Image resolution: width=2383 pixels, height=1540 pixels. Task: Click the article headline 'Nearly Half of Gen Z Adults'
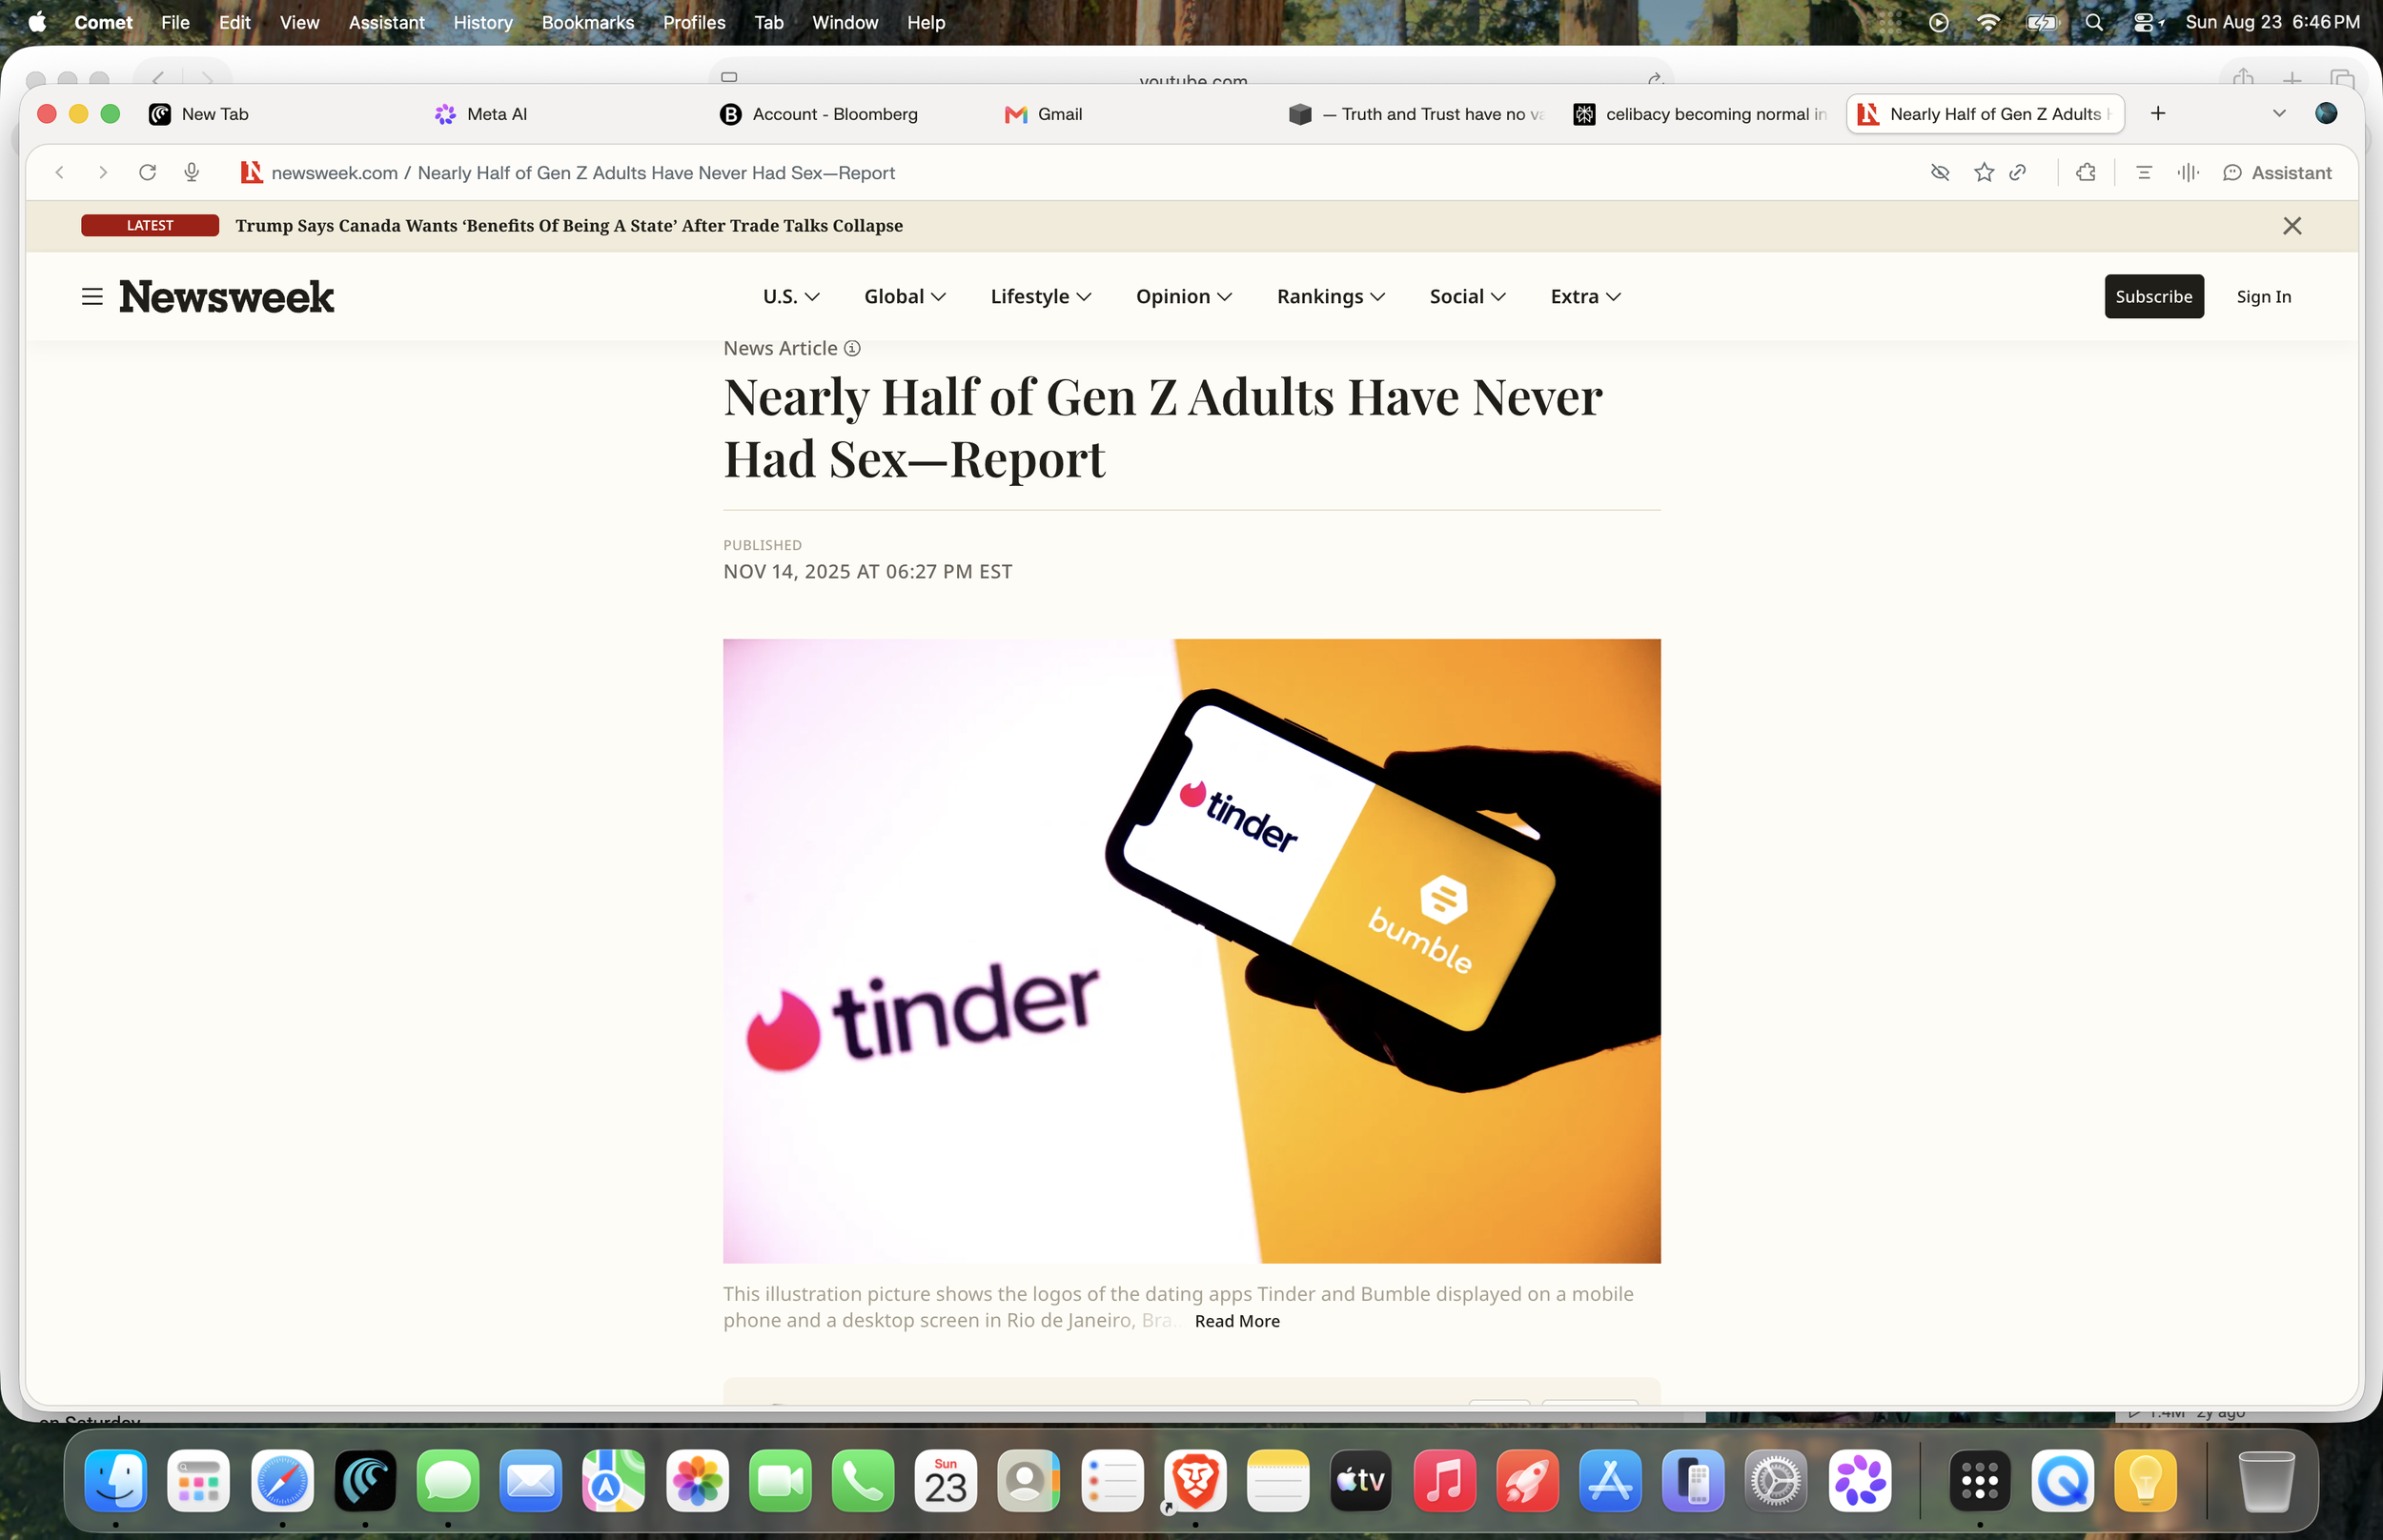click(1163, 428)
